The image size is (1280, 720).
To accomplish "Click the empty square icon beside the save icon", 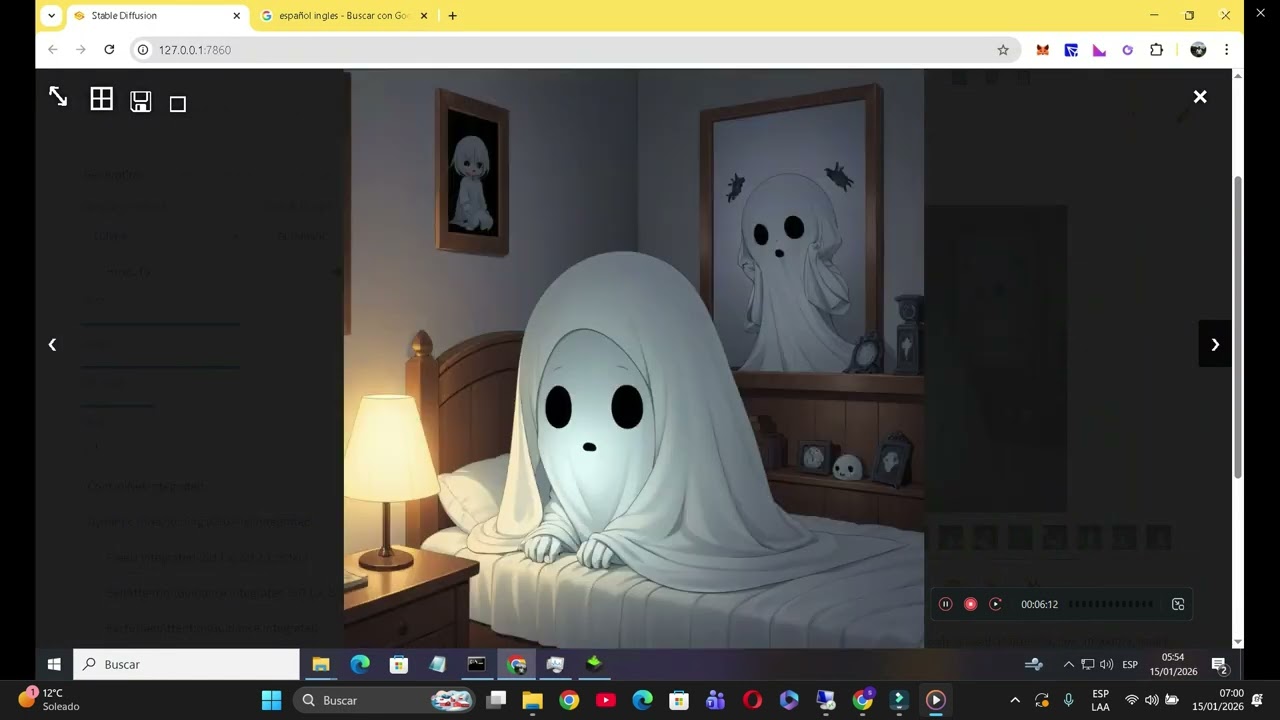I will tap(178, 104).
